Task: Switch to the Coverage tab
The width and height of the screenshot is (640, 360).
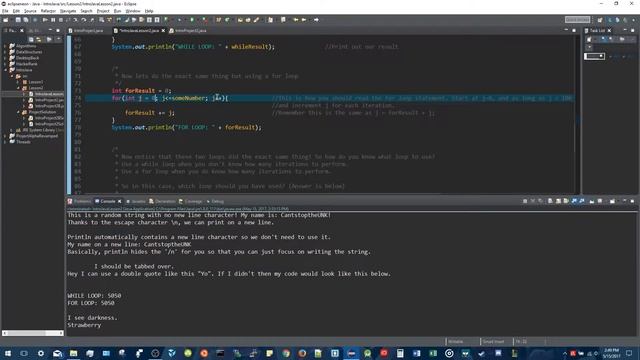Action: point(191,201)
